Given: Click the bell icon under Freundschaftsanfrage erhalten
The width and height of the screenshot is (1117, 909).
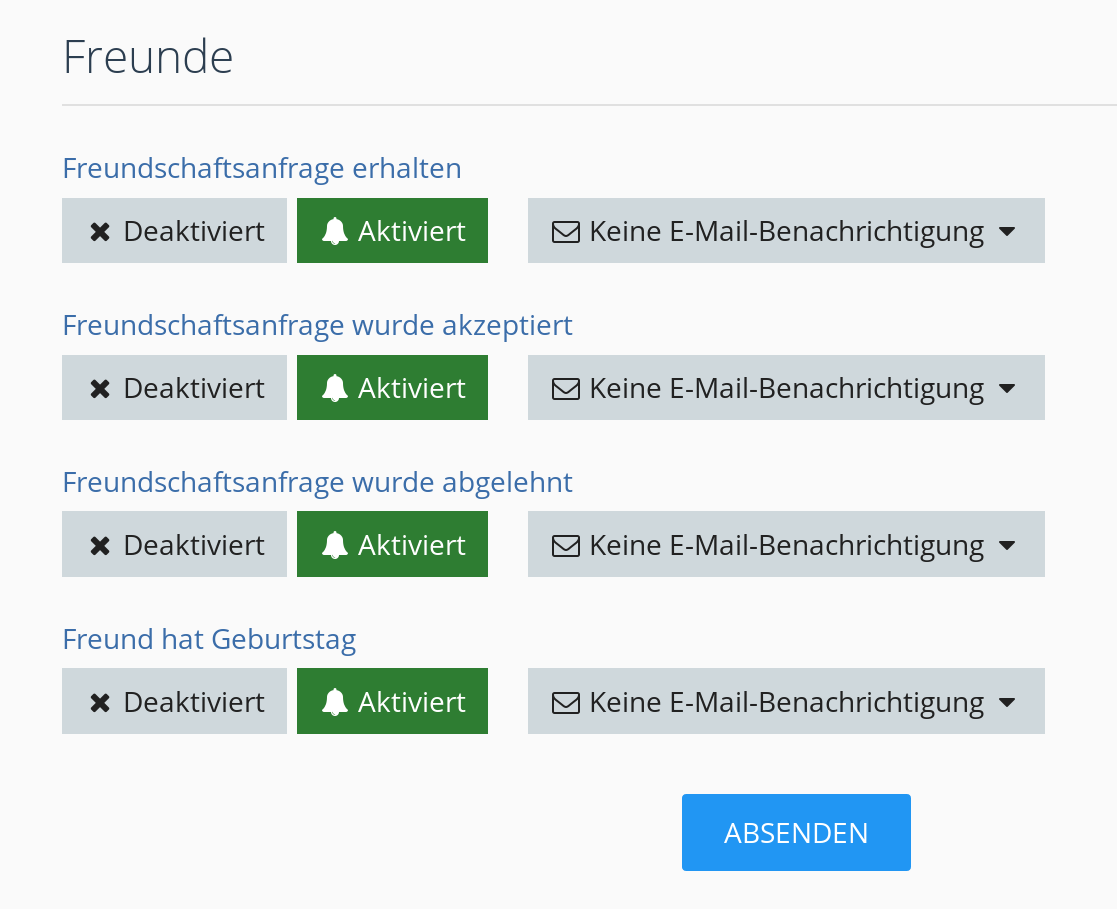Looking at the screenshot, I should coord(335,232).
